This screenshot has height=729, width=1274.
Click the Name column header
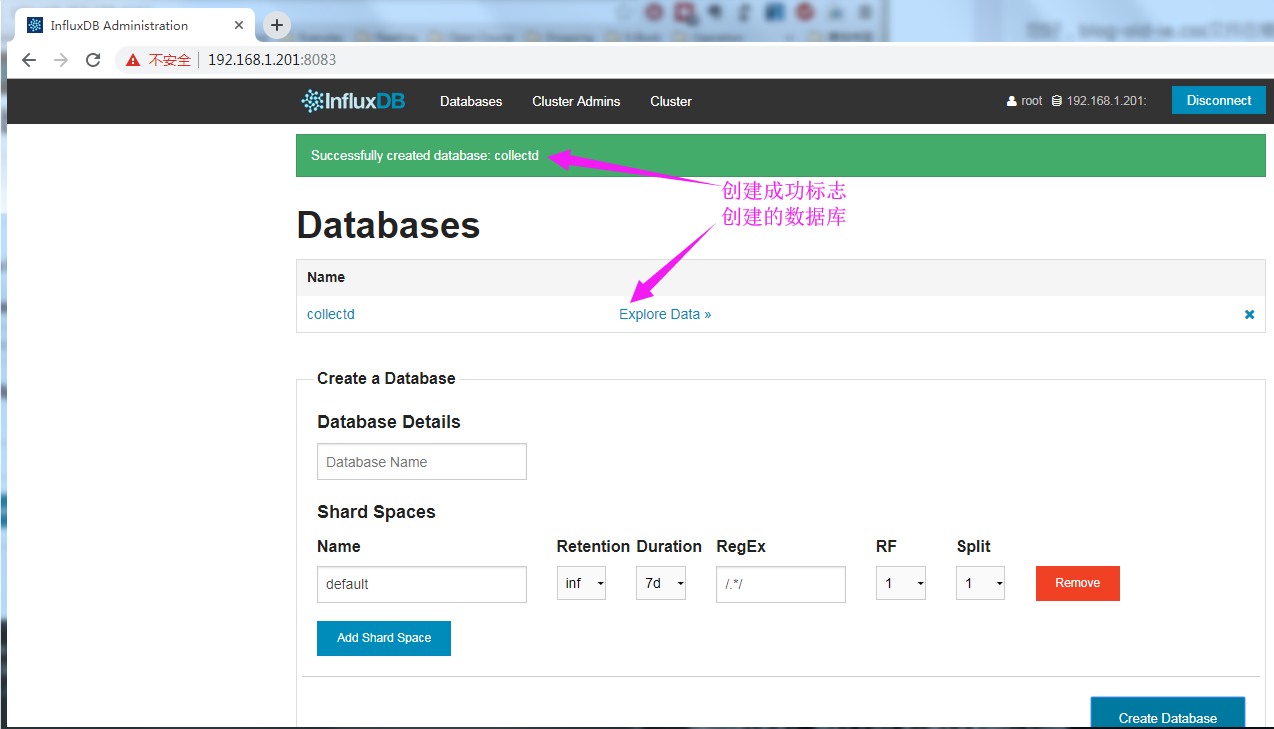(x=326, y=277)
